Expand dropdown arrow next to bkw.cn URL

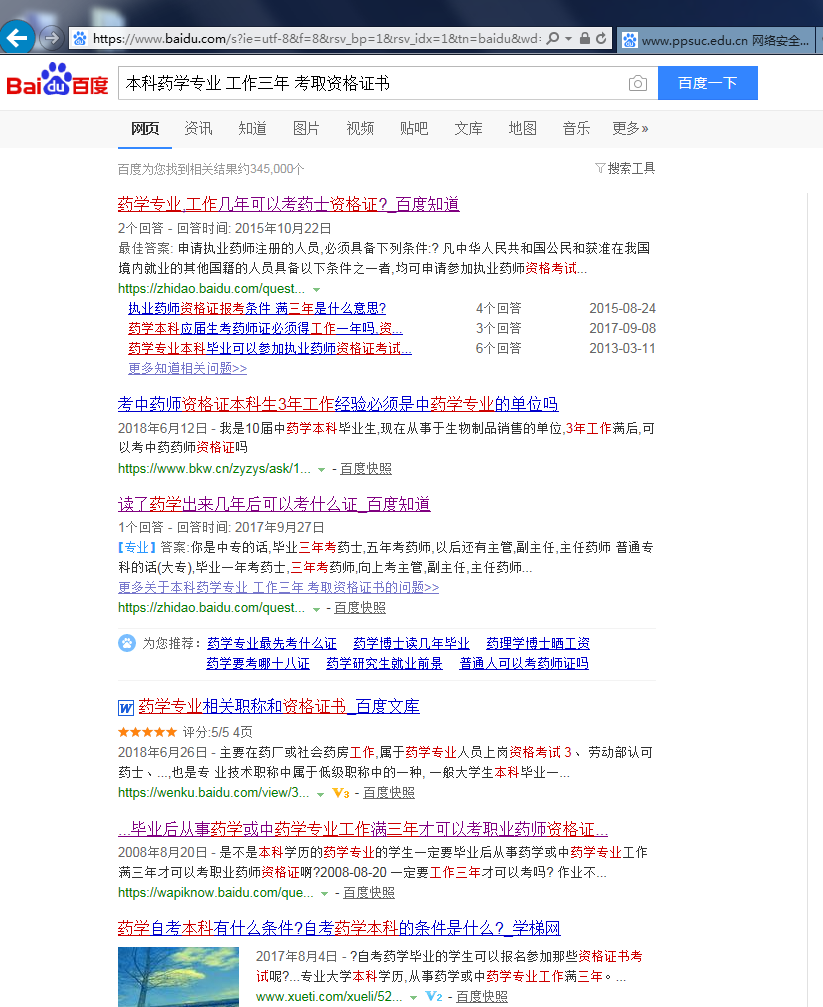pos(321,469)
